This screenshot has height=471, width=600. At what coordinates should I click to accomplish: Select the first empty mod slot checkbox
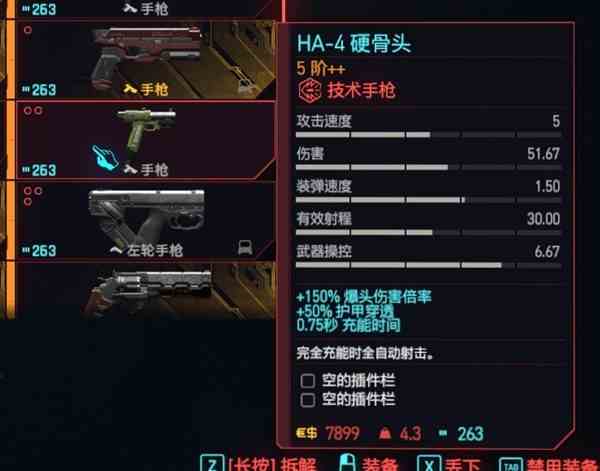(x=308, y=381)
